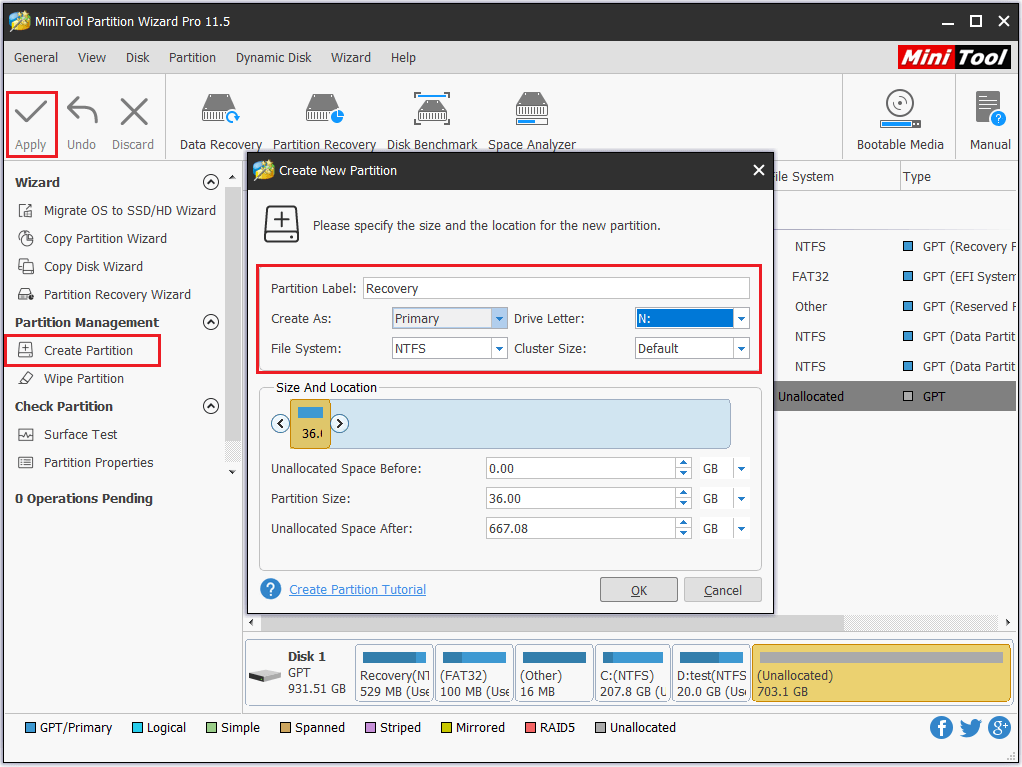Click the Apply checkmark icon
Screen dimensions: 1022x767
(x=31, y=112)
